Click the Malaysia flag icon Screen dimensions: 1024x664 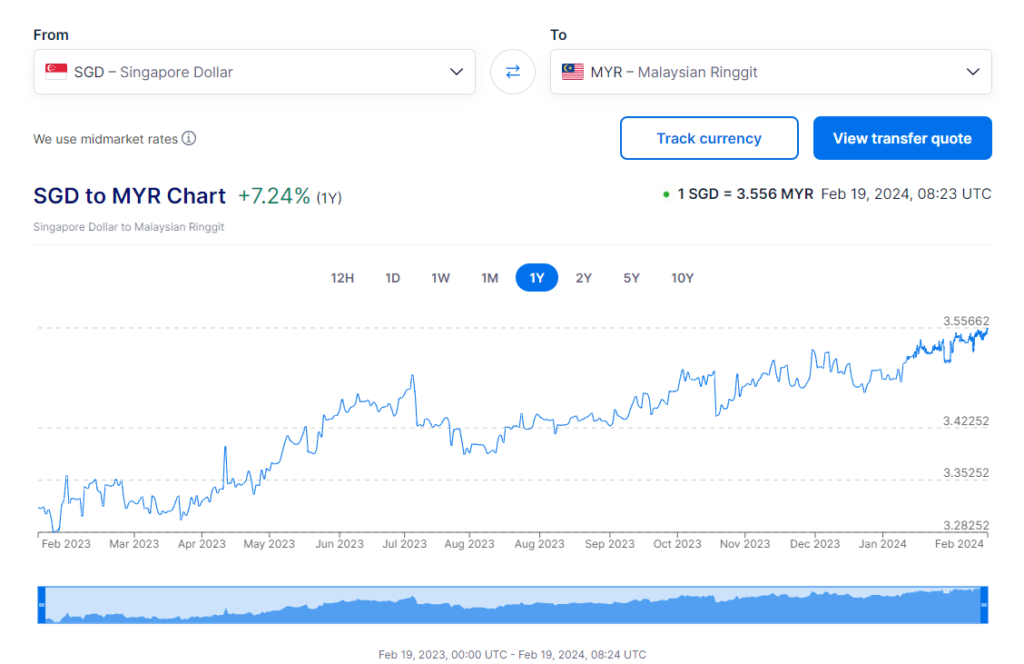tap(573, 72)
